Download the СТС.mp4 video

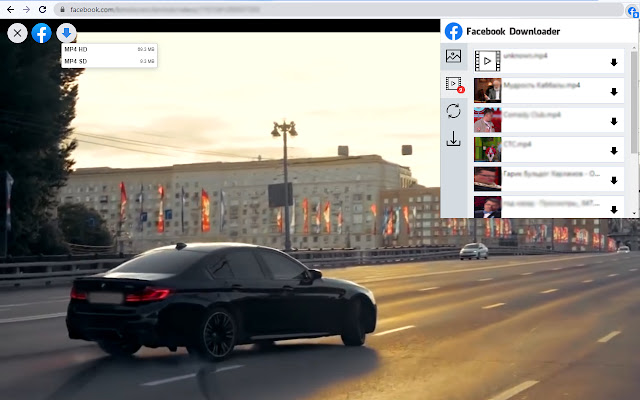click(x=613, y=150)
